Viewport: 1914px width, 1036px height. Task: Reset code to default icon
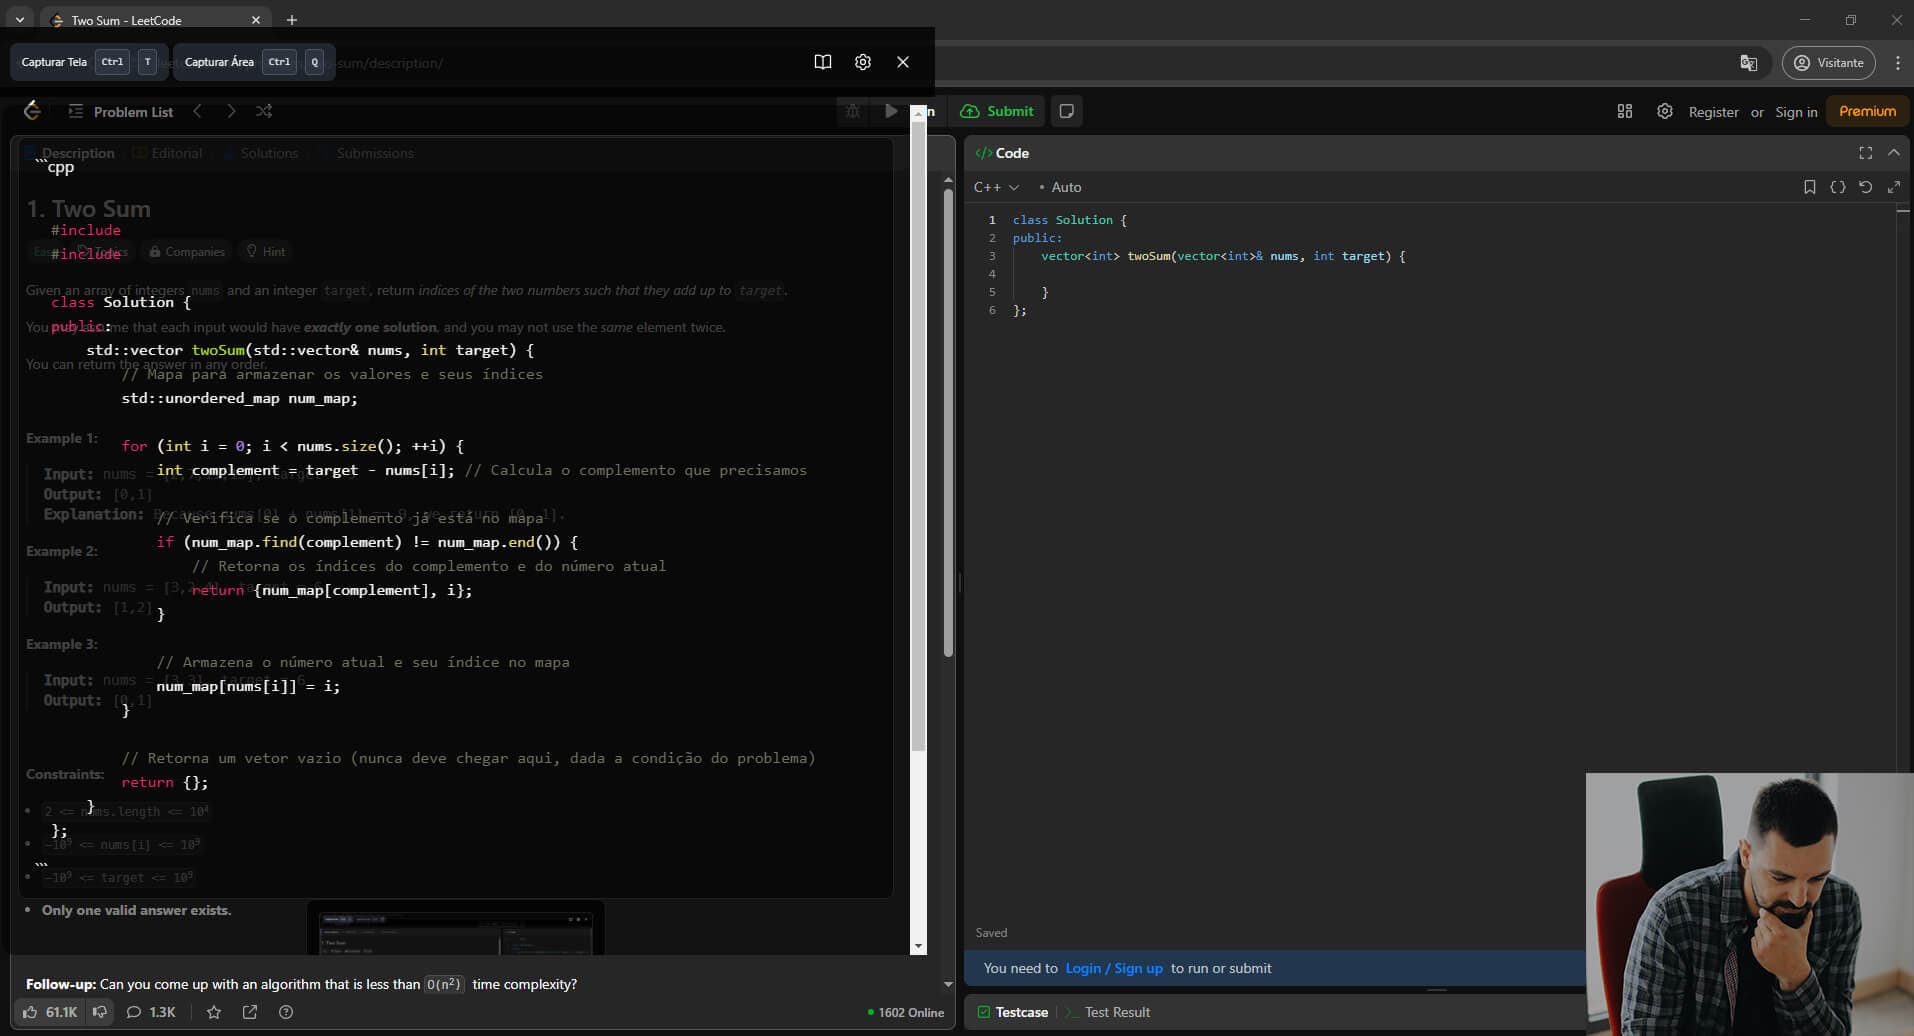pos(1865,187)
